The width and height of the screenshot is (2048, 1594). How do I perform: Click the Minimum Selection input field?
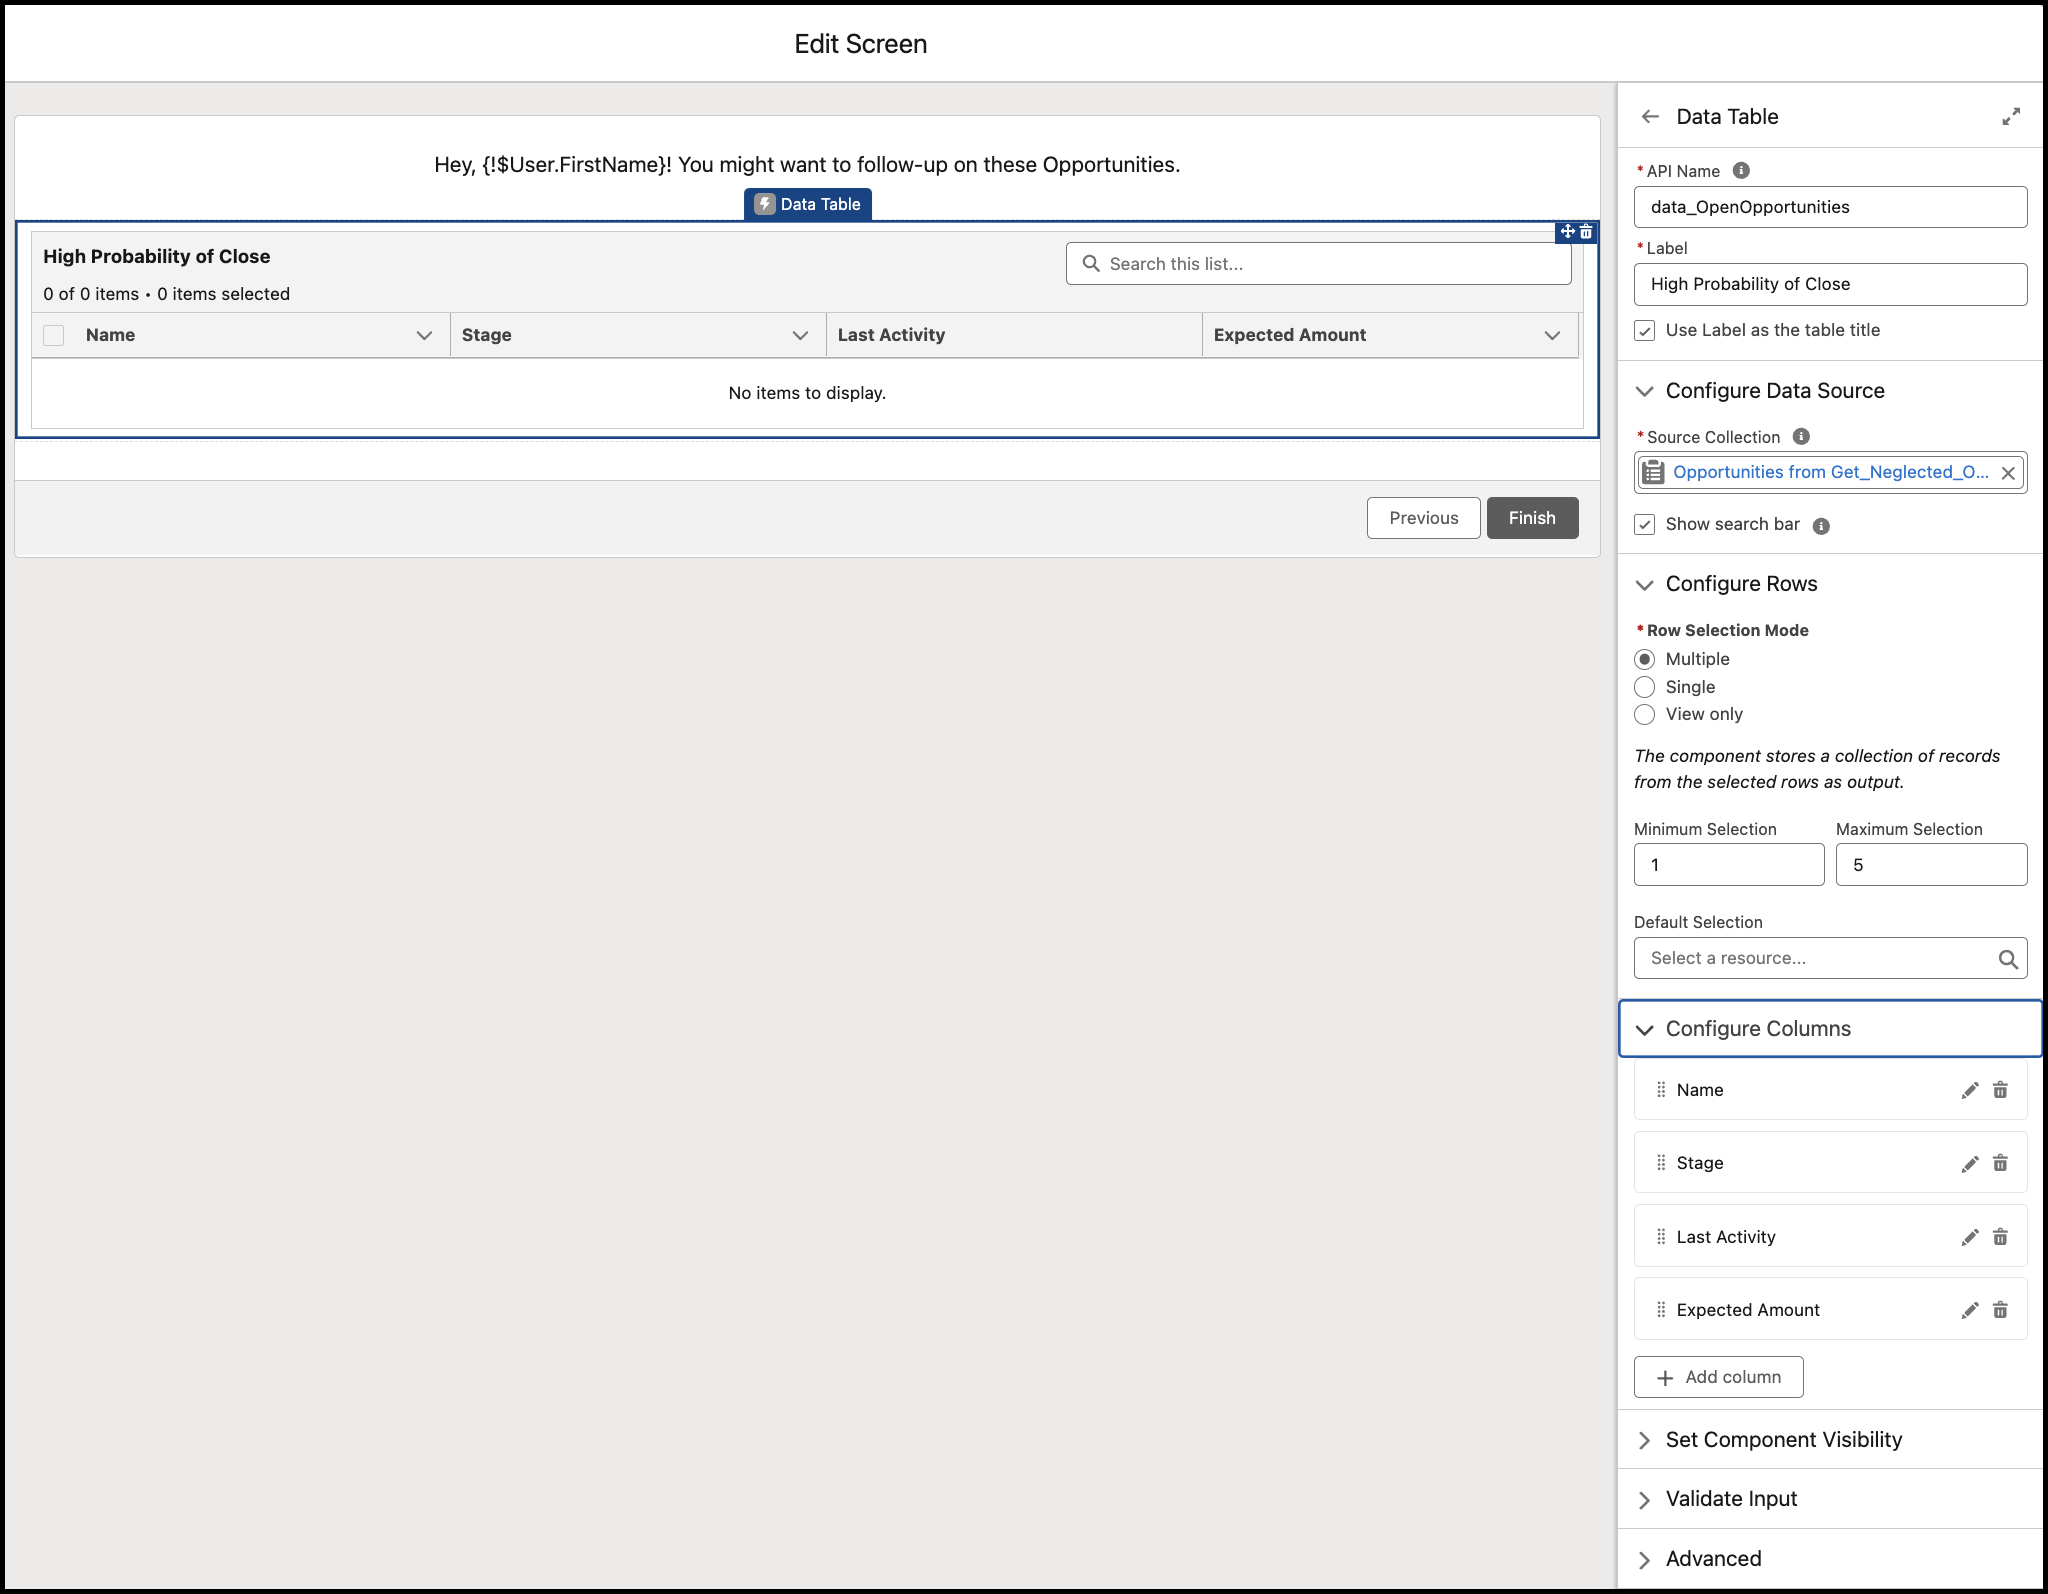click(1727, 864)
